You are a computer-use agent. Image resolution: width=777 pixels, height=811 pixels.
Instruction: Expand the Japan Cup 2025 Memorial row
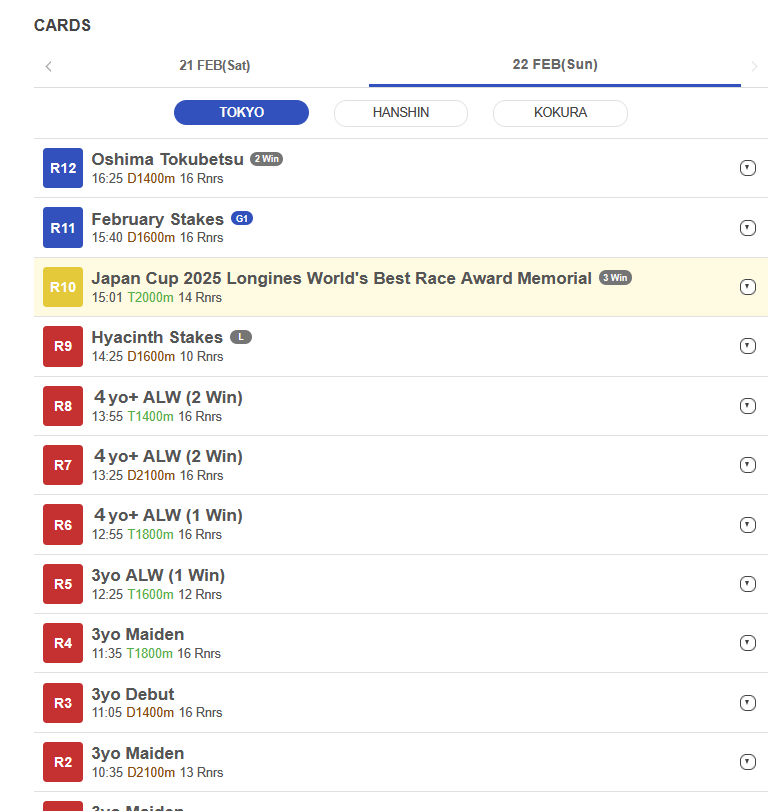(748, 287)
